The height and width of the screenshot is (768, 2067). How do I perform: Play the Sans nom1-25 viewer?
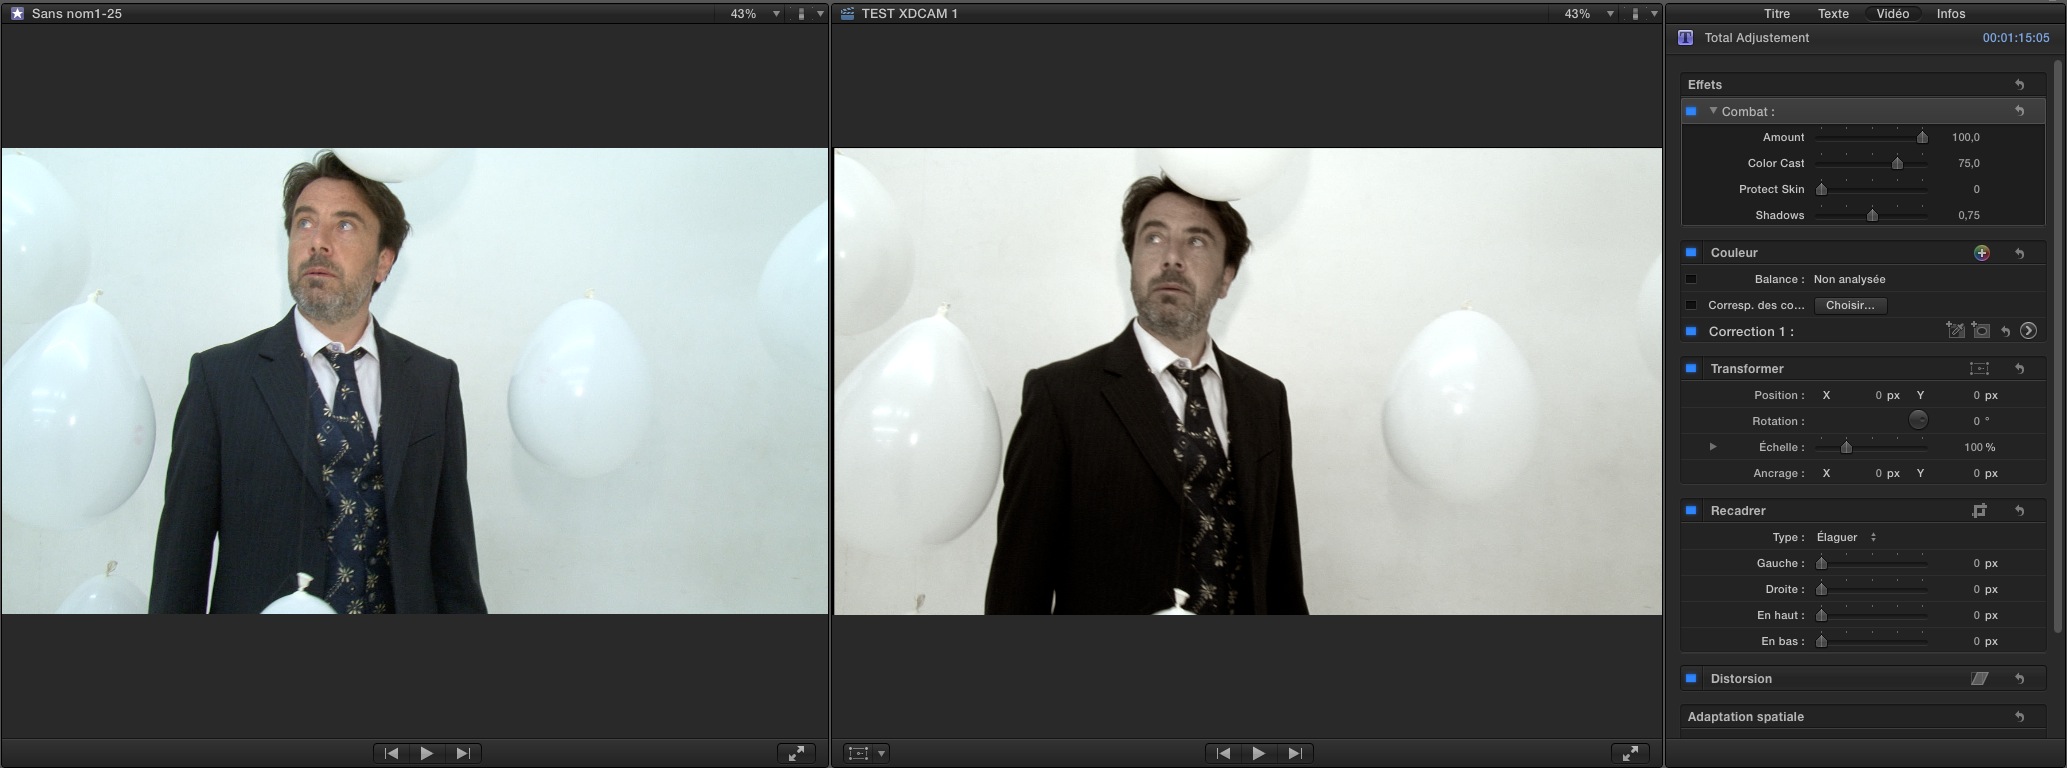427,753
